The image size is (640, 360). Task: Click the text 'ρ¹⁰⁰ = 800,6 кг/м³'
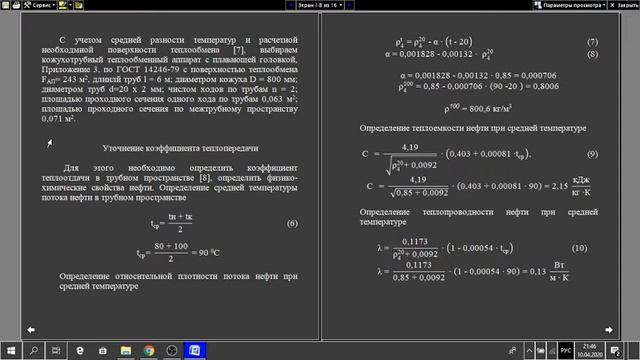tap(478, 108)
